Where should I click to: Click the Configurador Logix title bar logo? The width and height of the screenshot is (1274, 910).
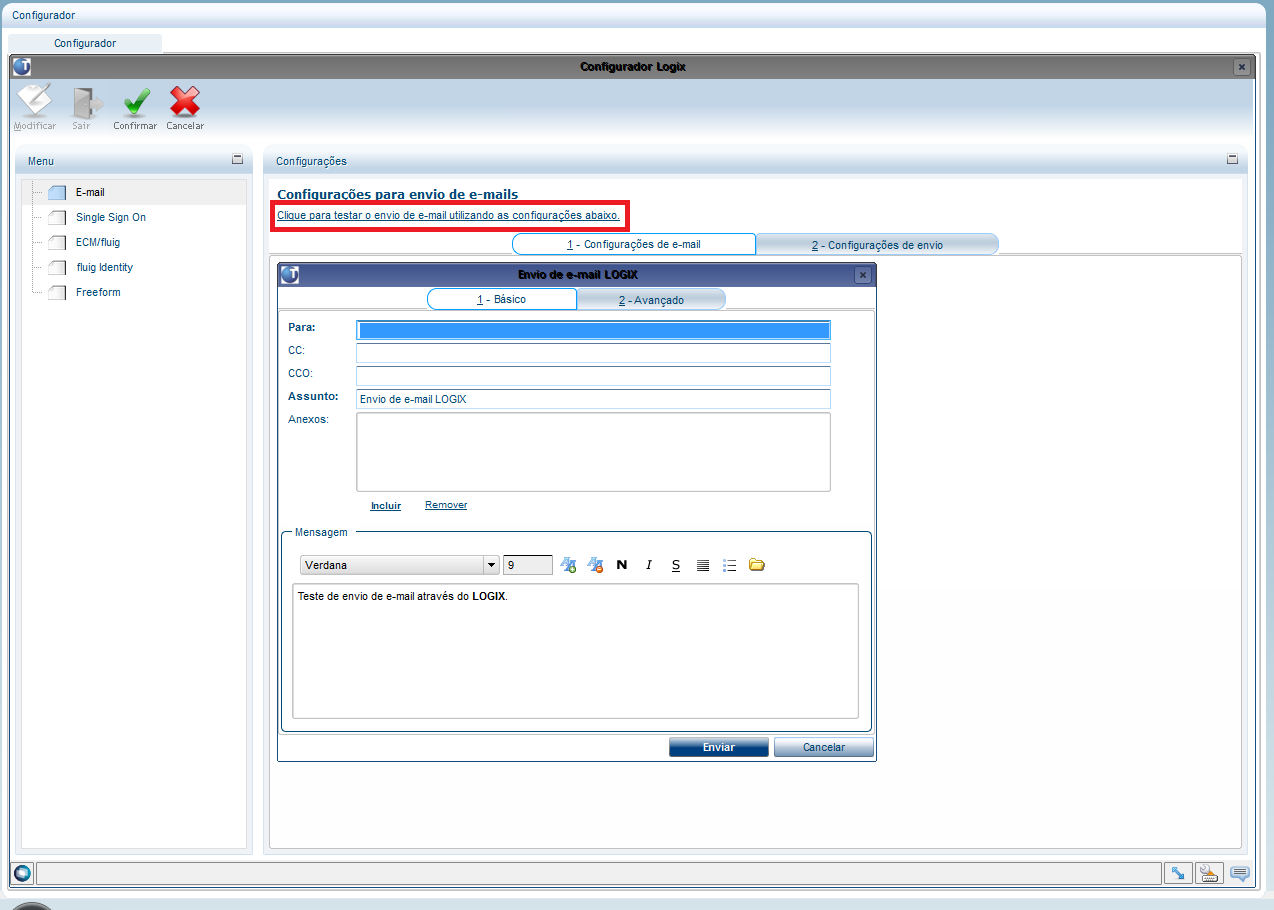click(x=22, y=67)
